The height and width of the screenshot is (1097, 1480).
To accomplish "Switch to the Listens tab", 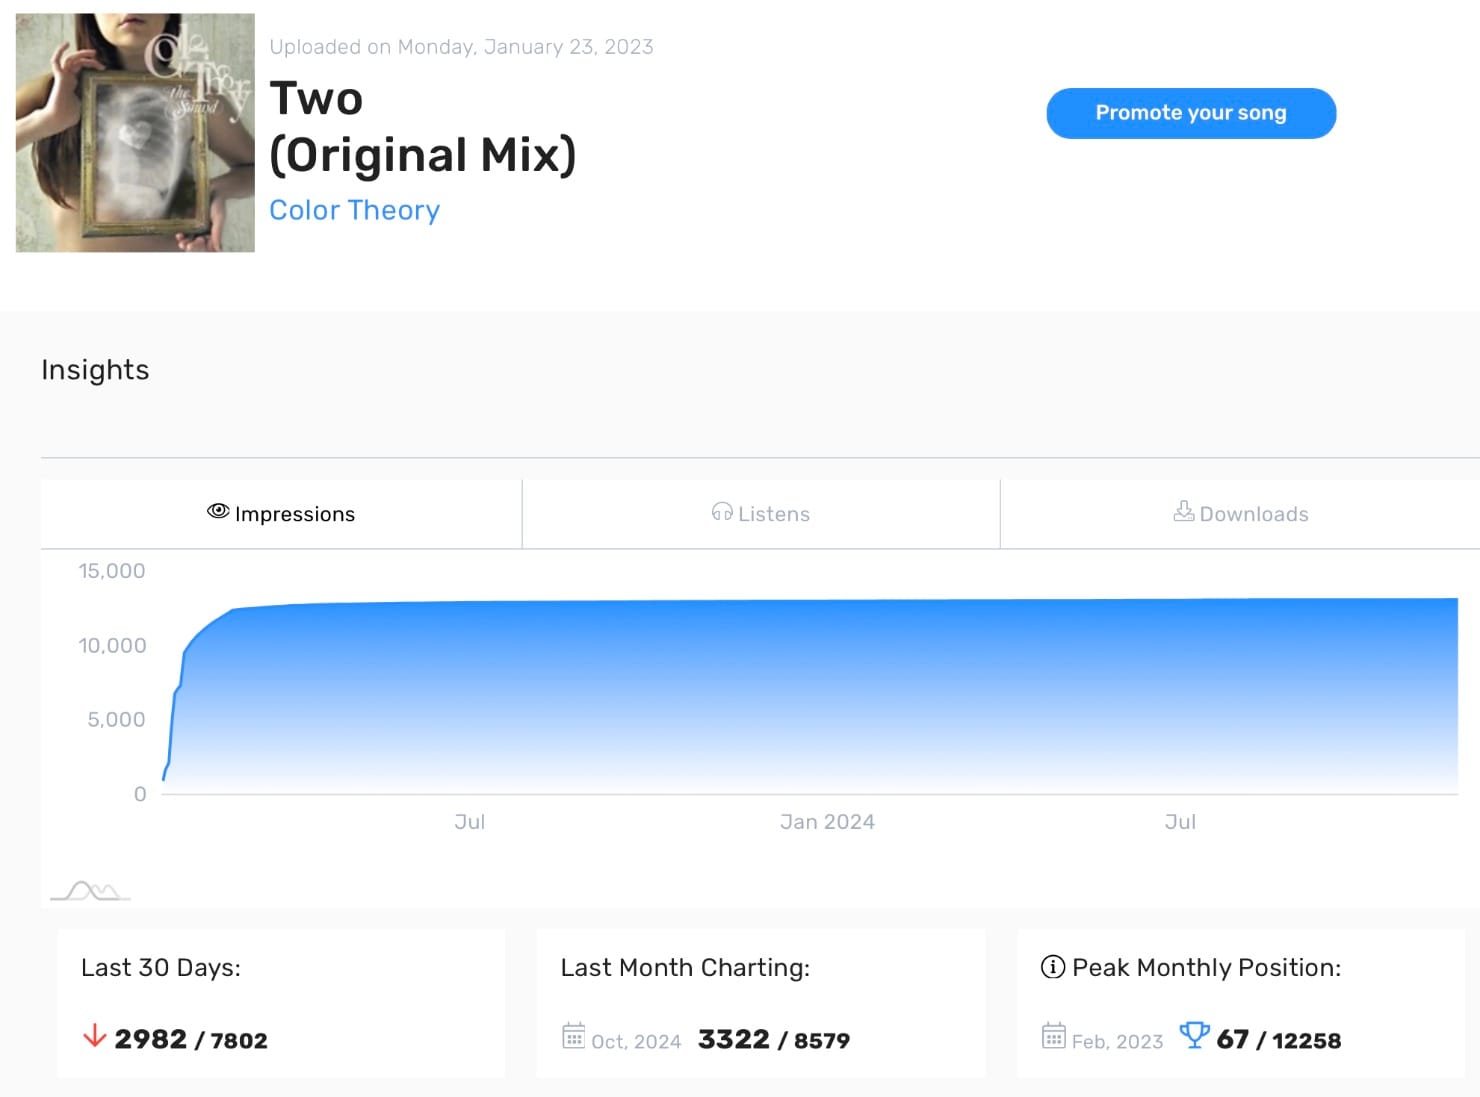I will [x=760, y=514].
